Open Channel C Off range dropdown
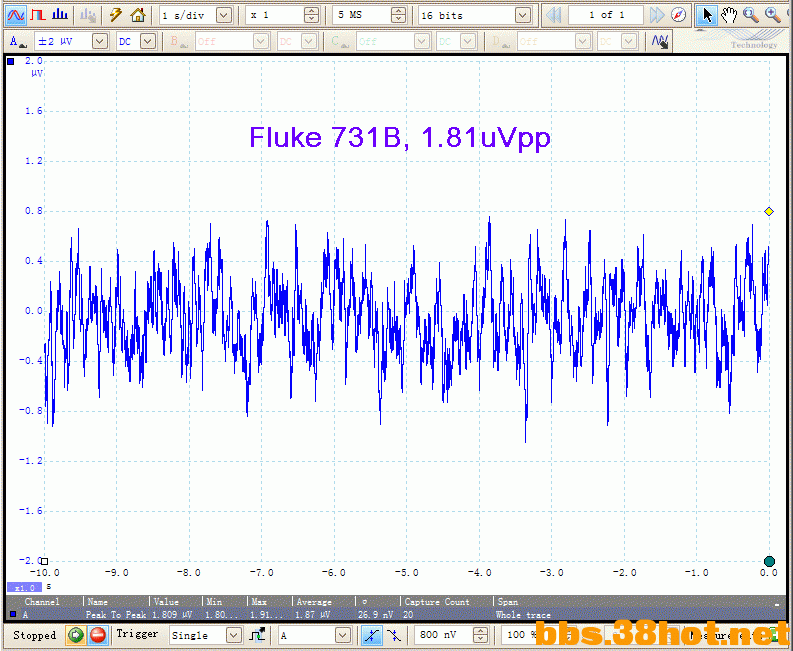793x651 pixels. pyautogui.click(x=422, y=41)
